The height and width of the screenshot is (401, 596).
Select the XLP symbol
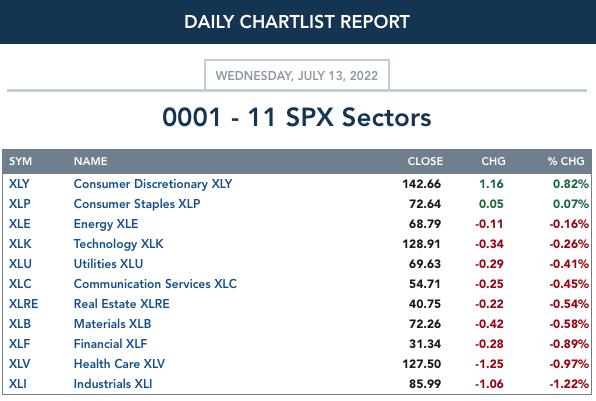[x=19, y=204]
